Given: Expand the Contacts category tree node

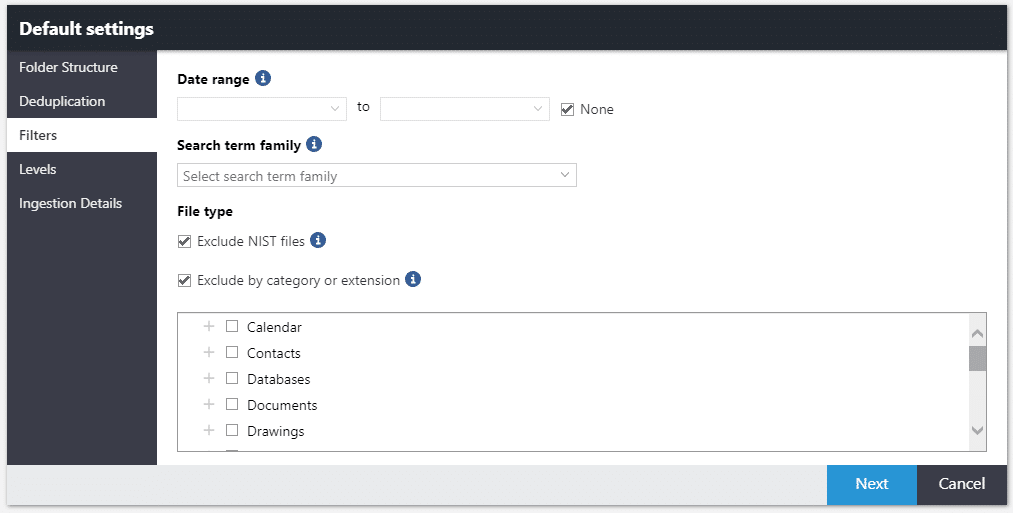Looking at the screenshot, I should click(209, 353).
